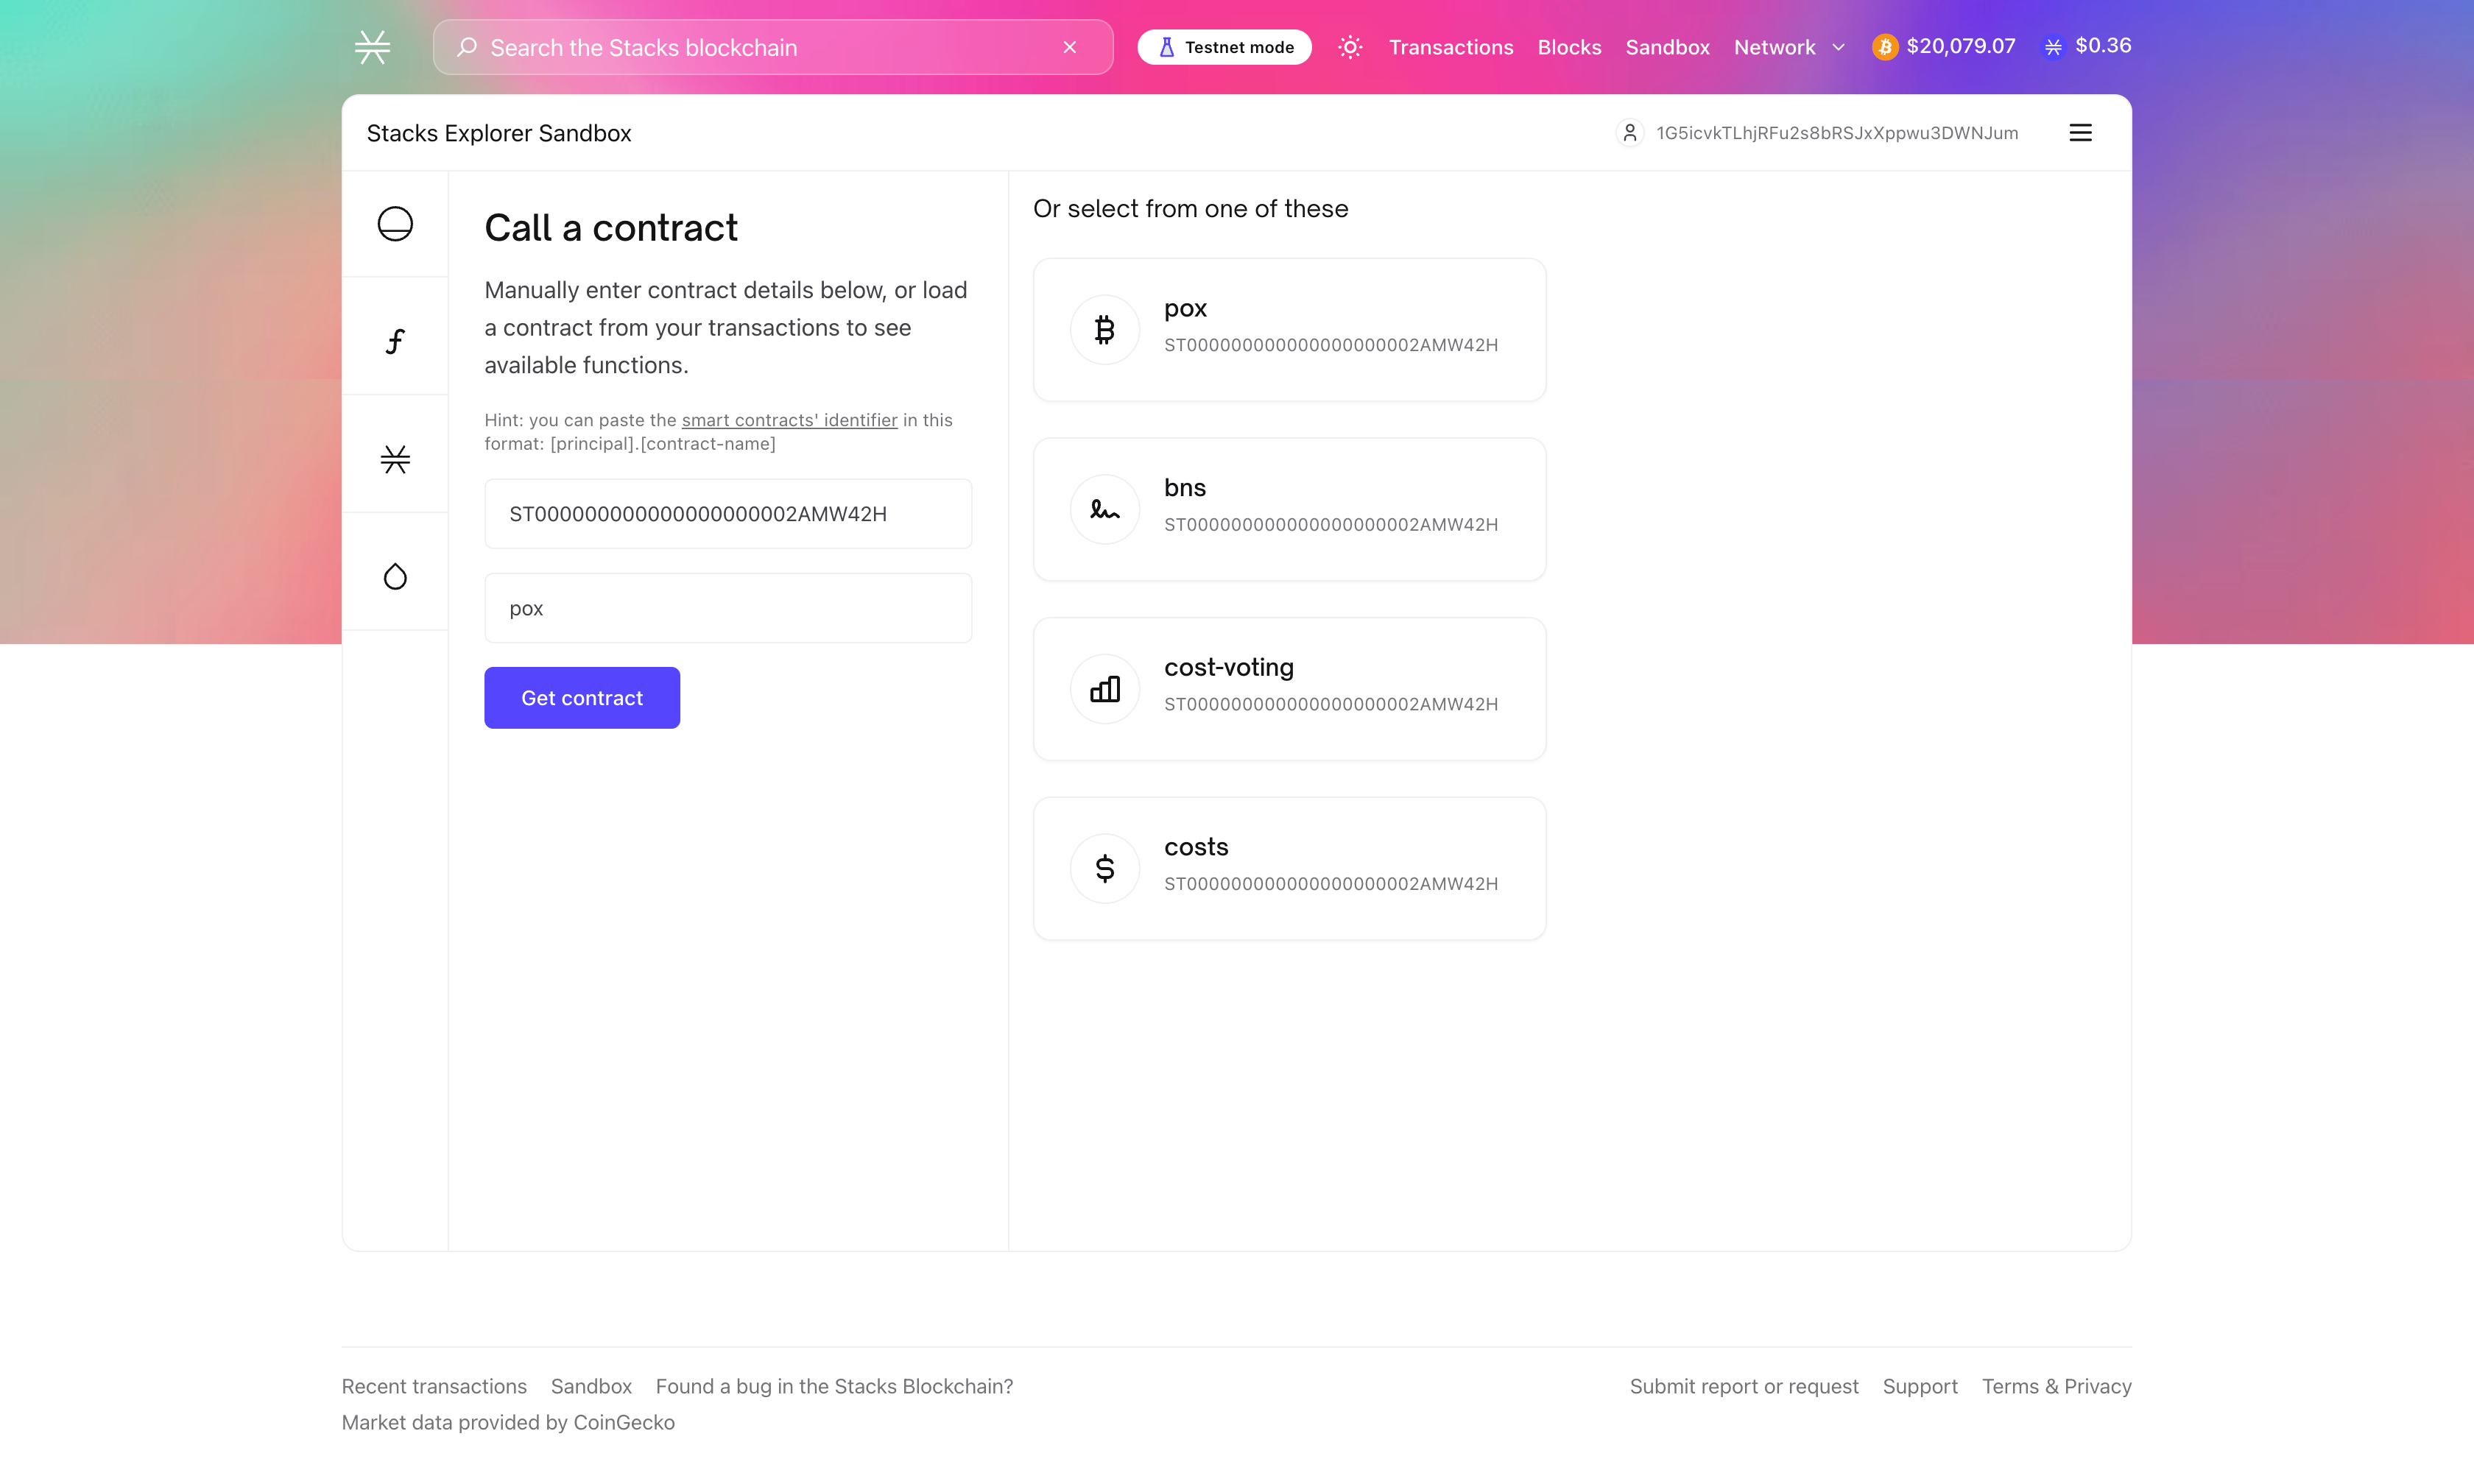2474x1484 pixels.
Task: Open the STX transfer sidebar icon
Action: tap(395, 459)
